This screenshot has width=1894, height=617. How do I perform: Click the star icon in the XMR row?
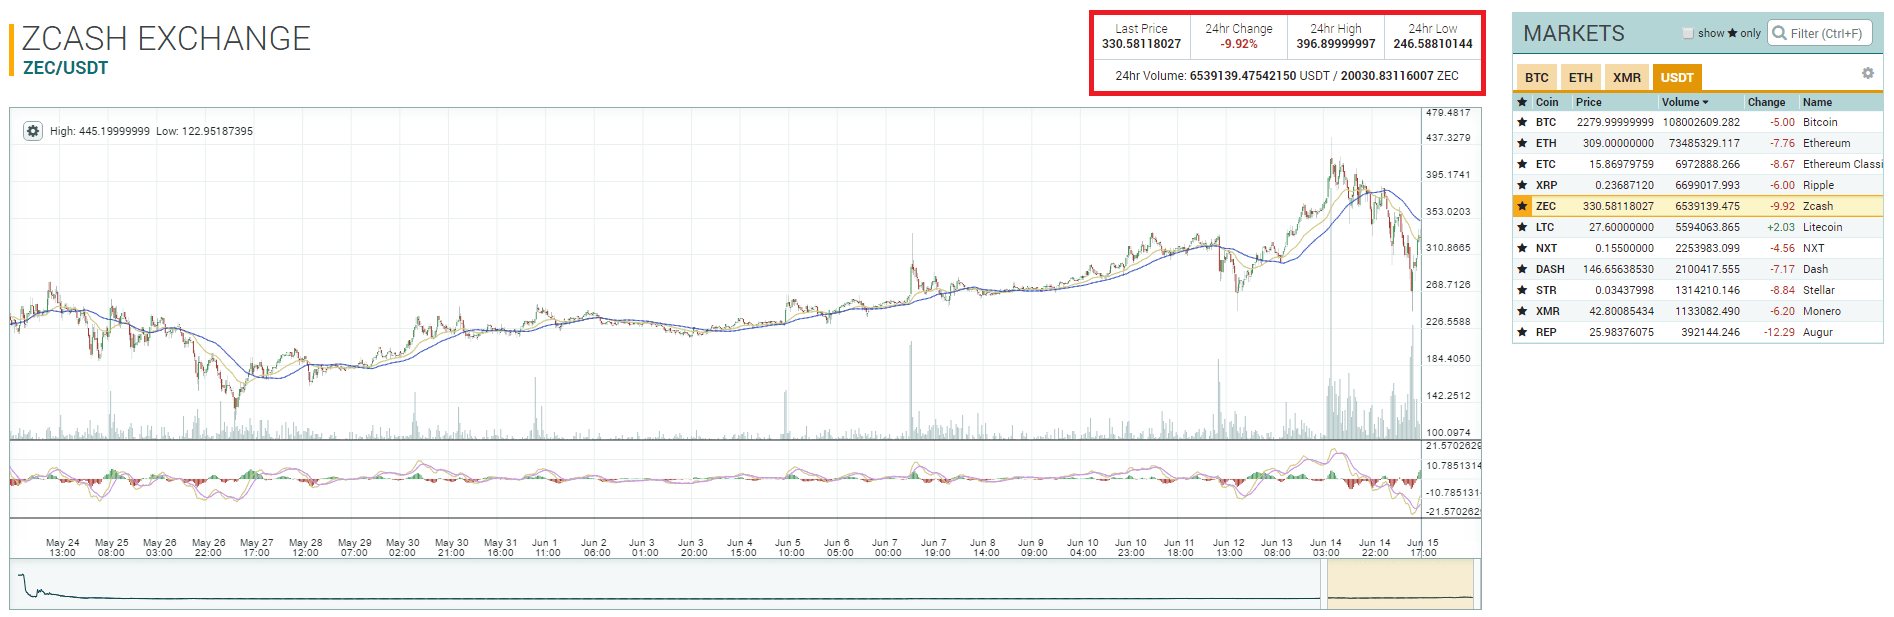tap(1522, 311)
